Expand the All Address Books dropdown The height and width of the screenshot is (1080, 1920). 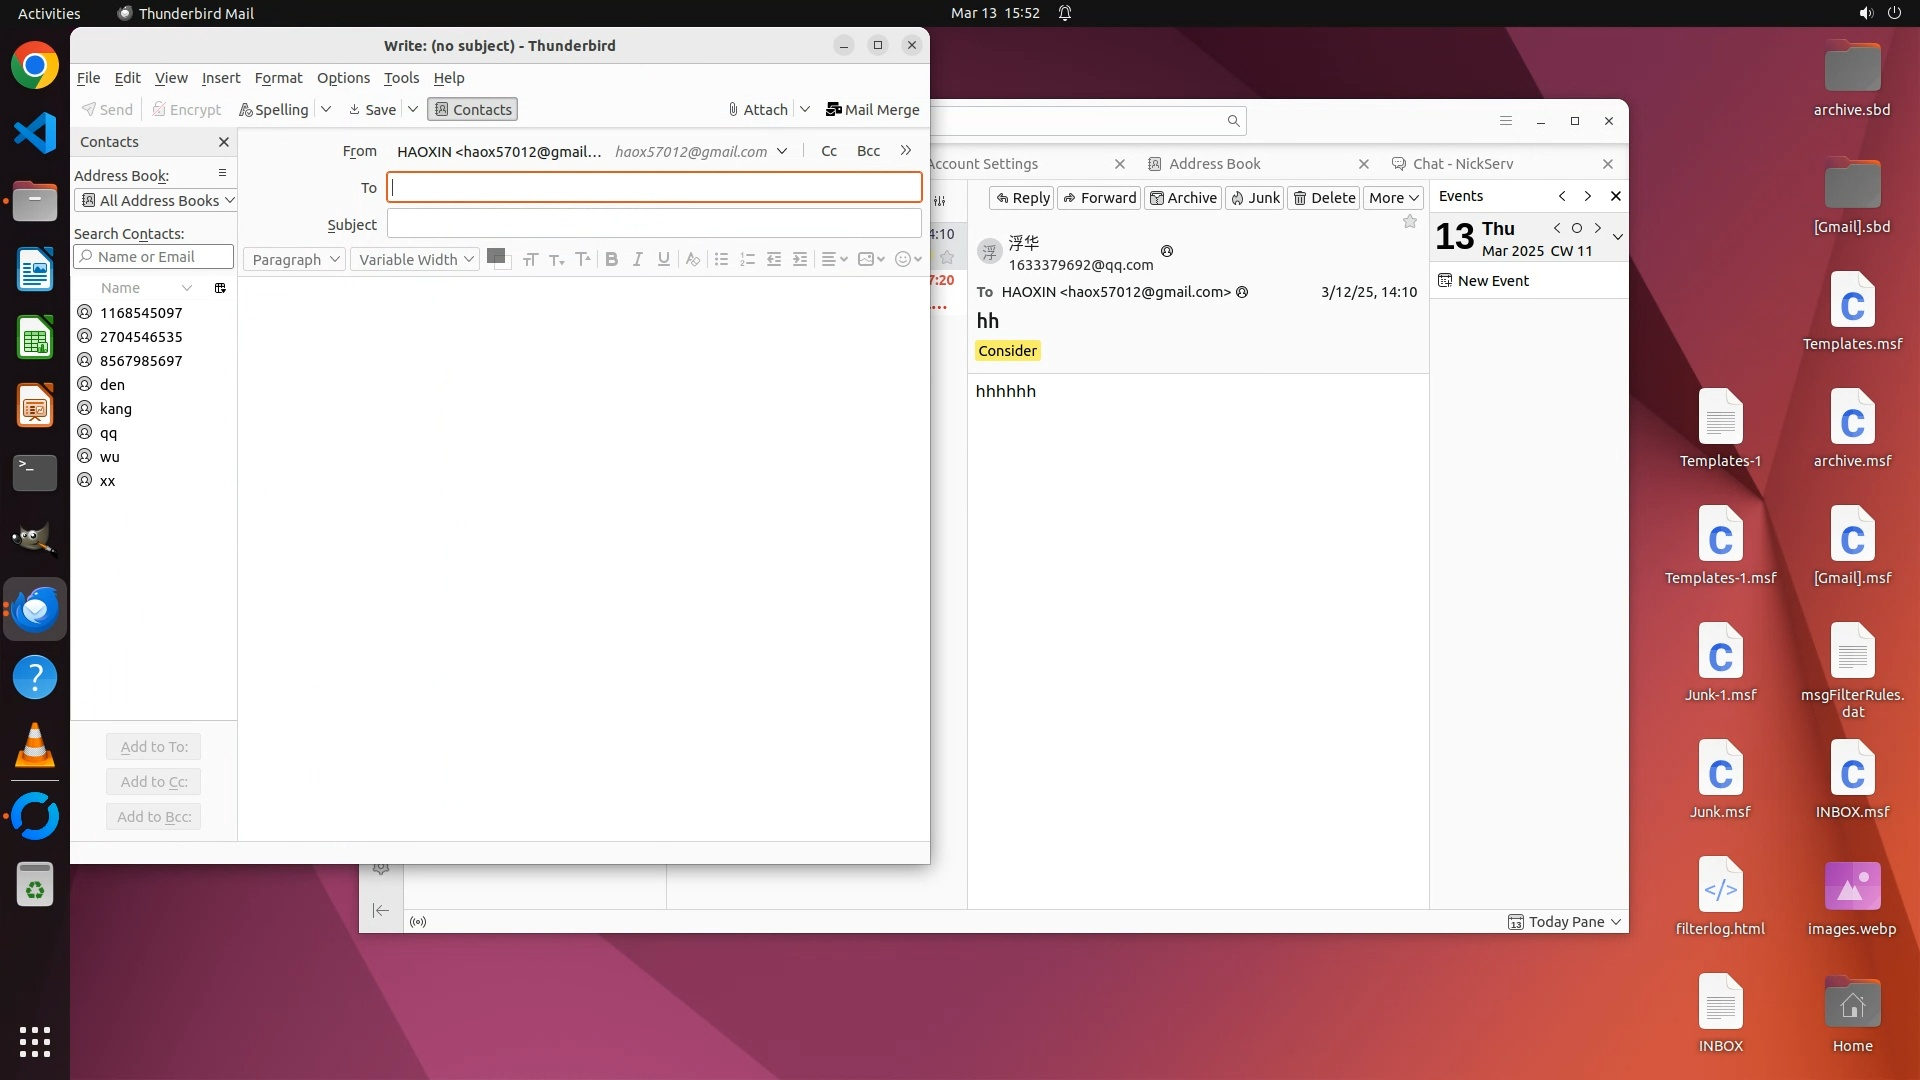click(x=155, y=200)
